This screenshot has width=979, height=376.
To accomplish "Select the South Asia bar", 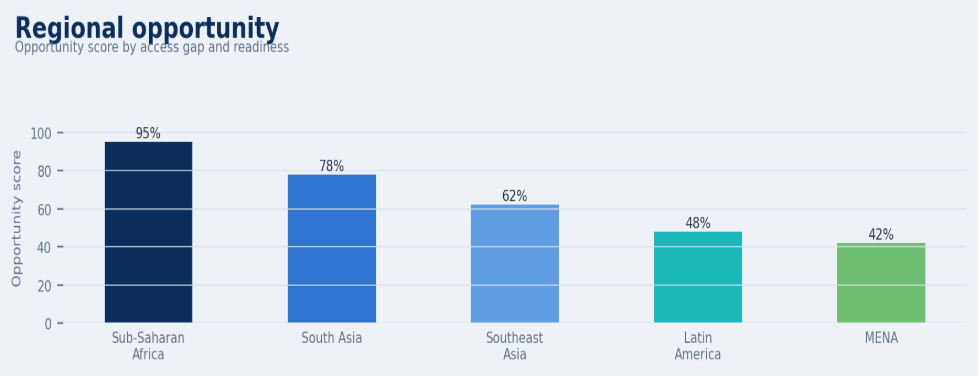I will click(332, 249).
